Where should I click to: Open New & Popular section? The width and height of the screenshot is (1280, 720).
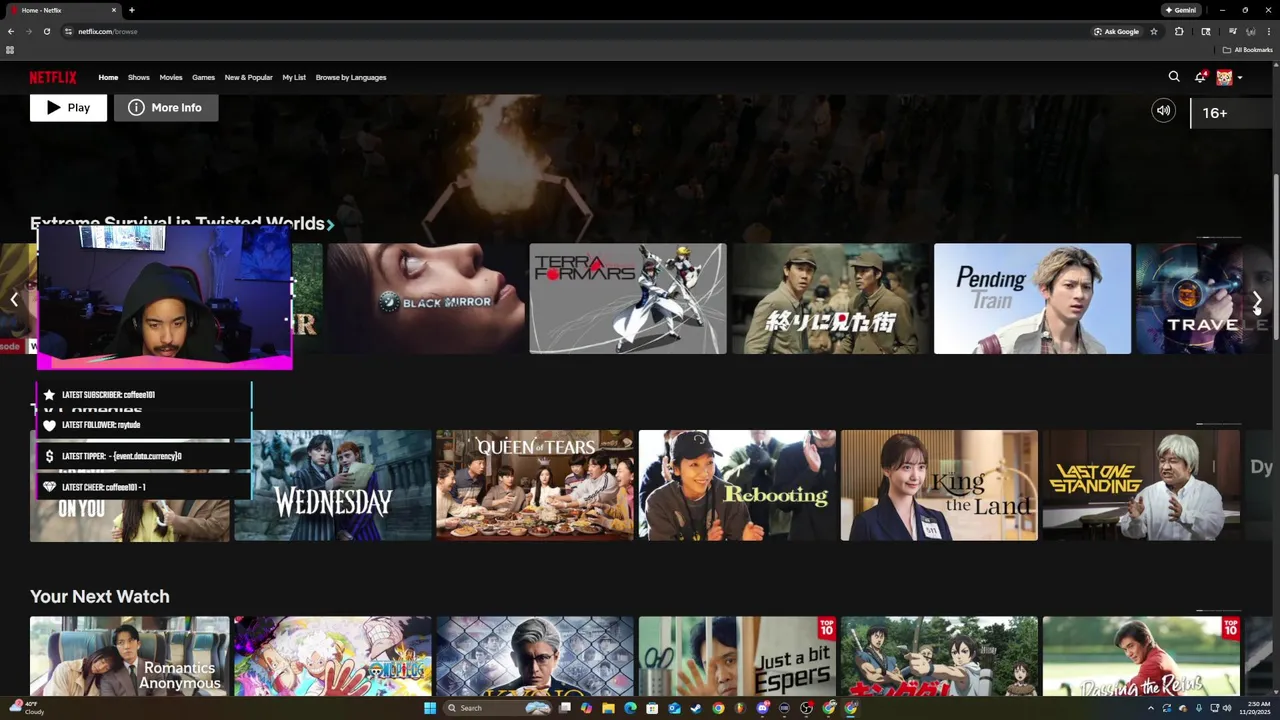pyautogui.click(x=249, y=77)
